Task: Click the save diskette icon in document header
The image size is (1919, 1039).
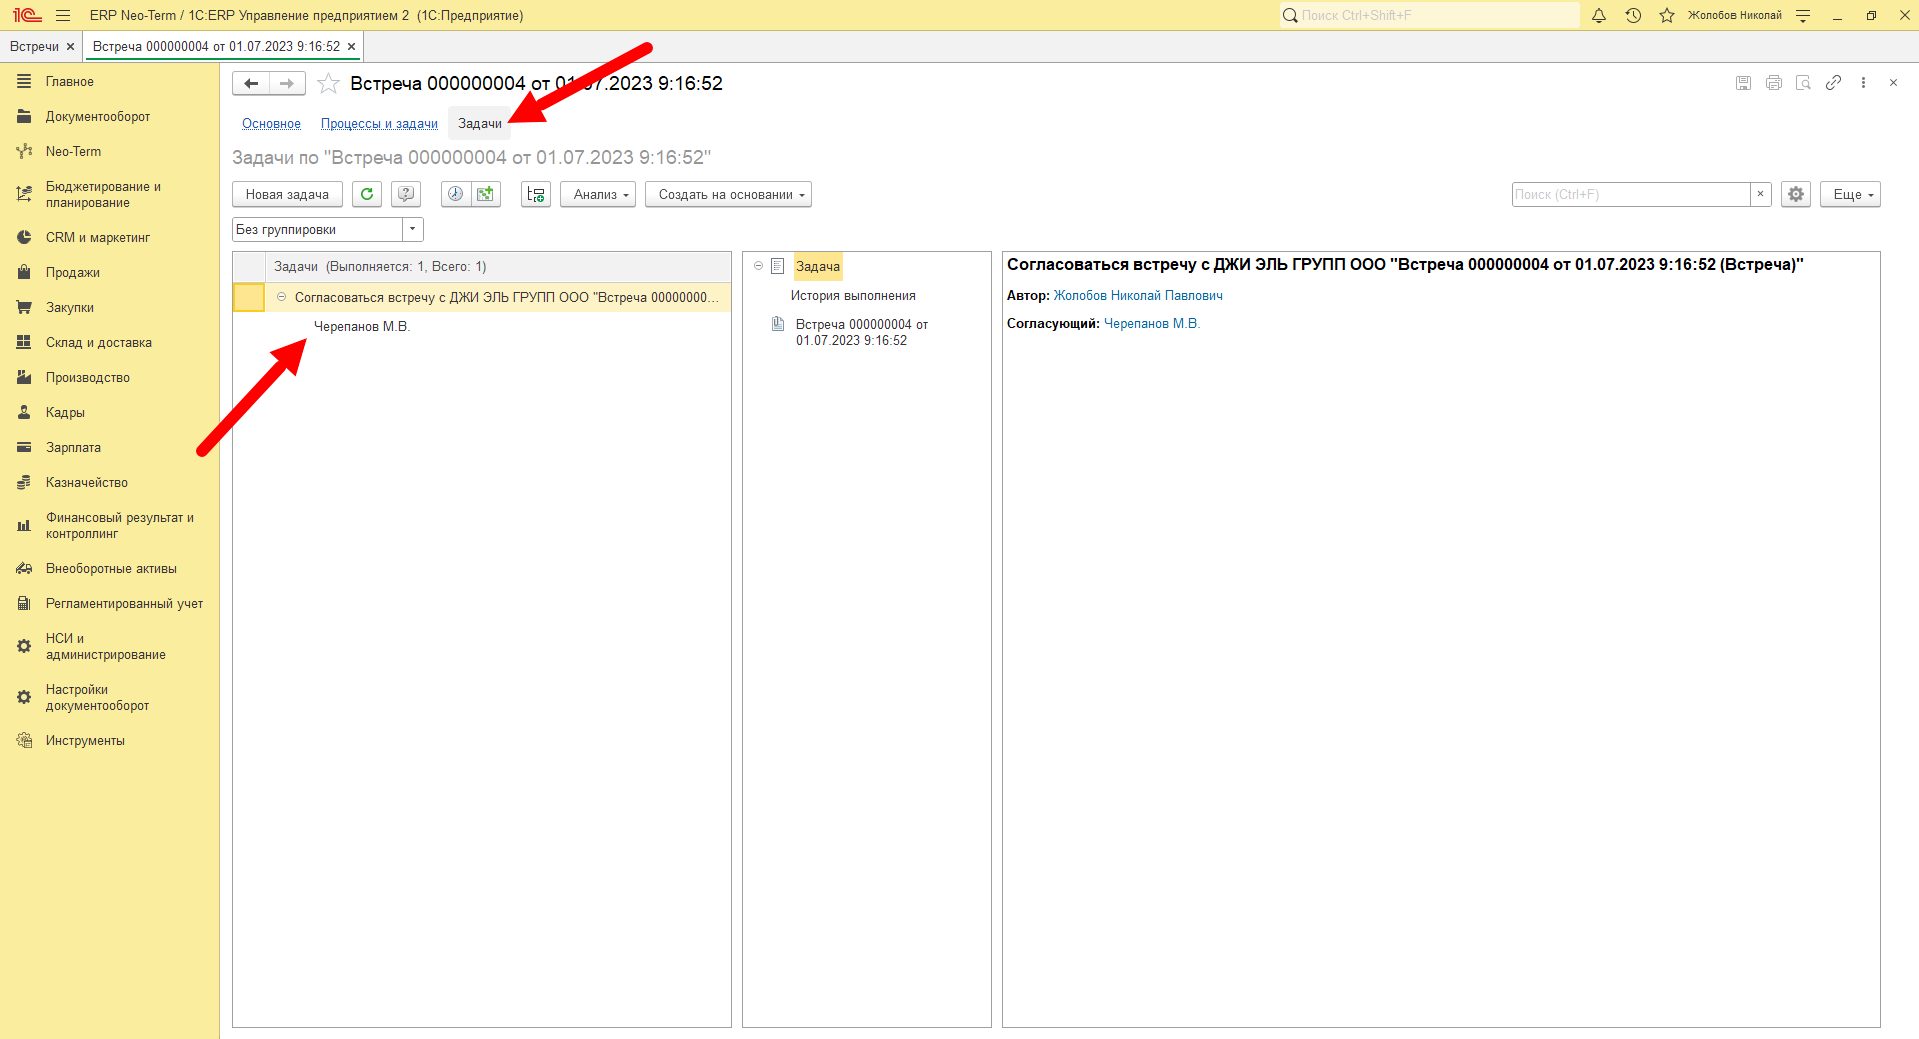Action: pyautogui.click(x=1743, y=83)
